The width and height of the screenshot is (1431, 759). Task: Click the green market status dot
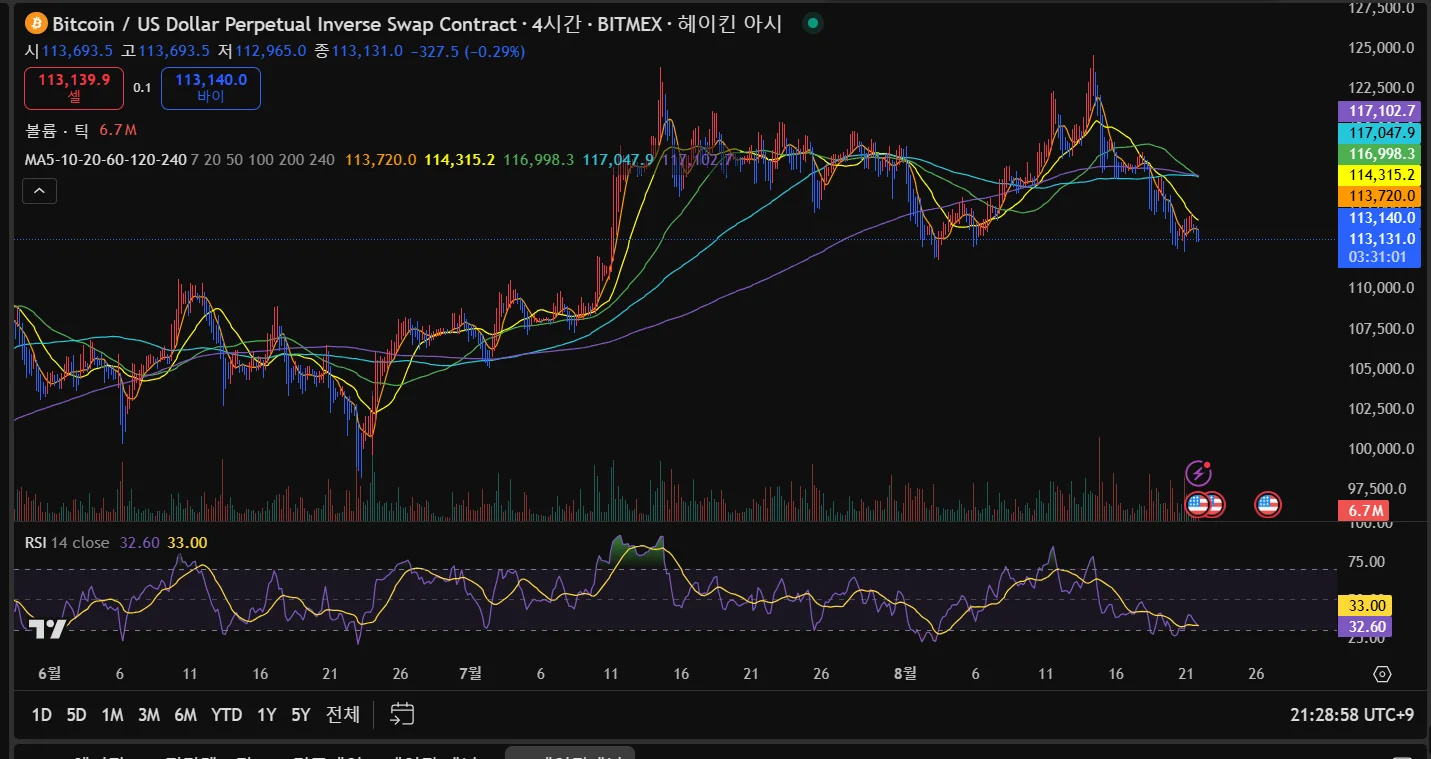(x=813, y=23)
